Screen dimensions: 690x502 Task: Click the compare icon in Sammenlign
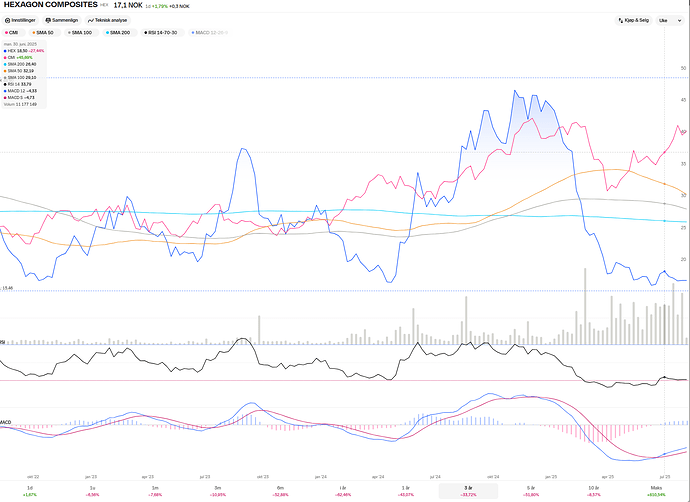point(48,20)
